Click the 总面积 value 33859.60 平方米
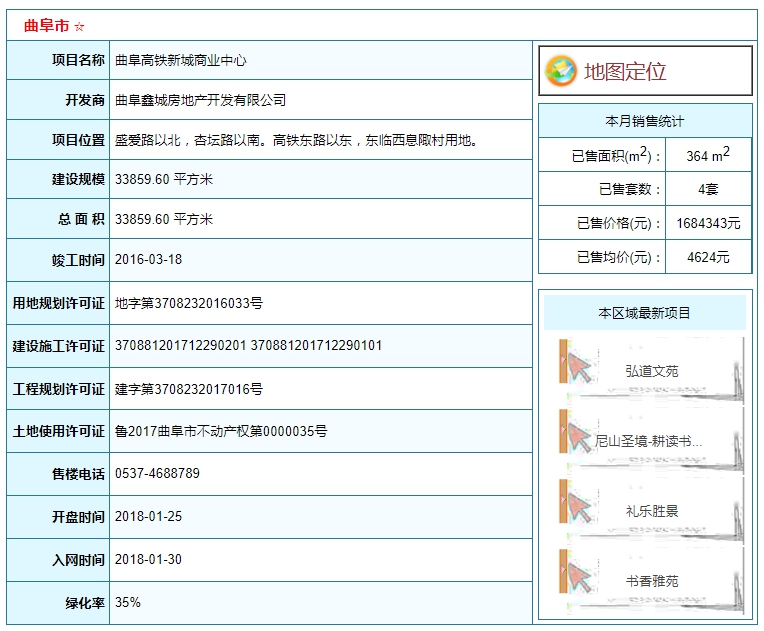Viewport: 764px width, 631px height. [164, 219]
